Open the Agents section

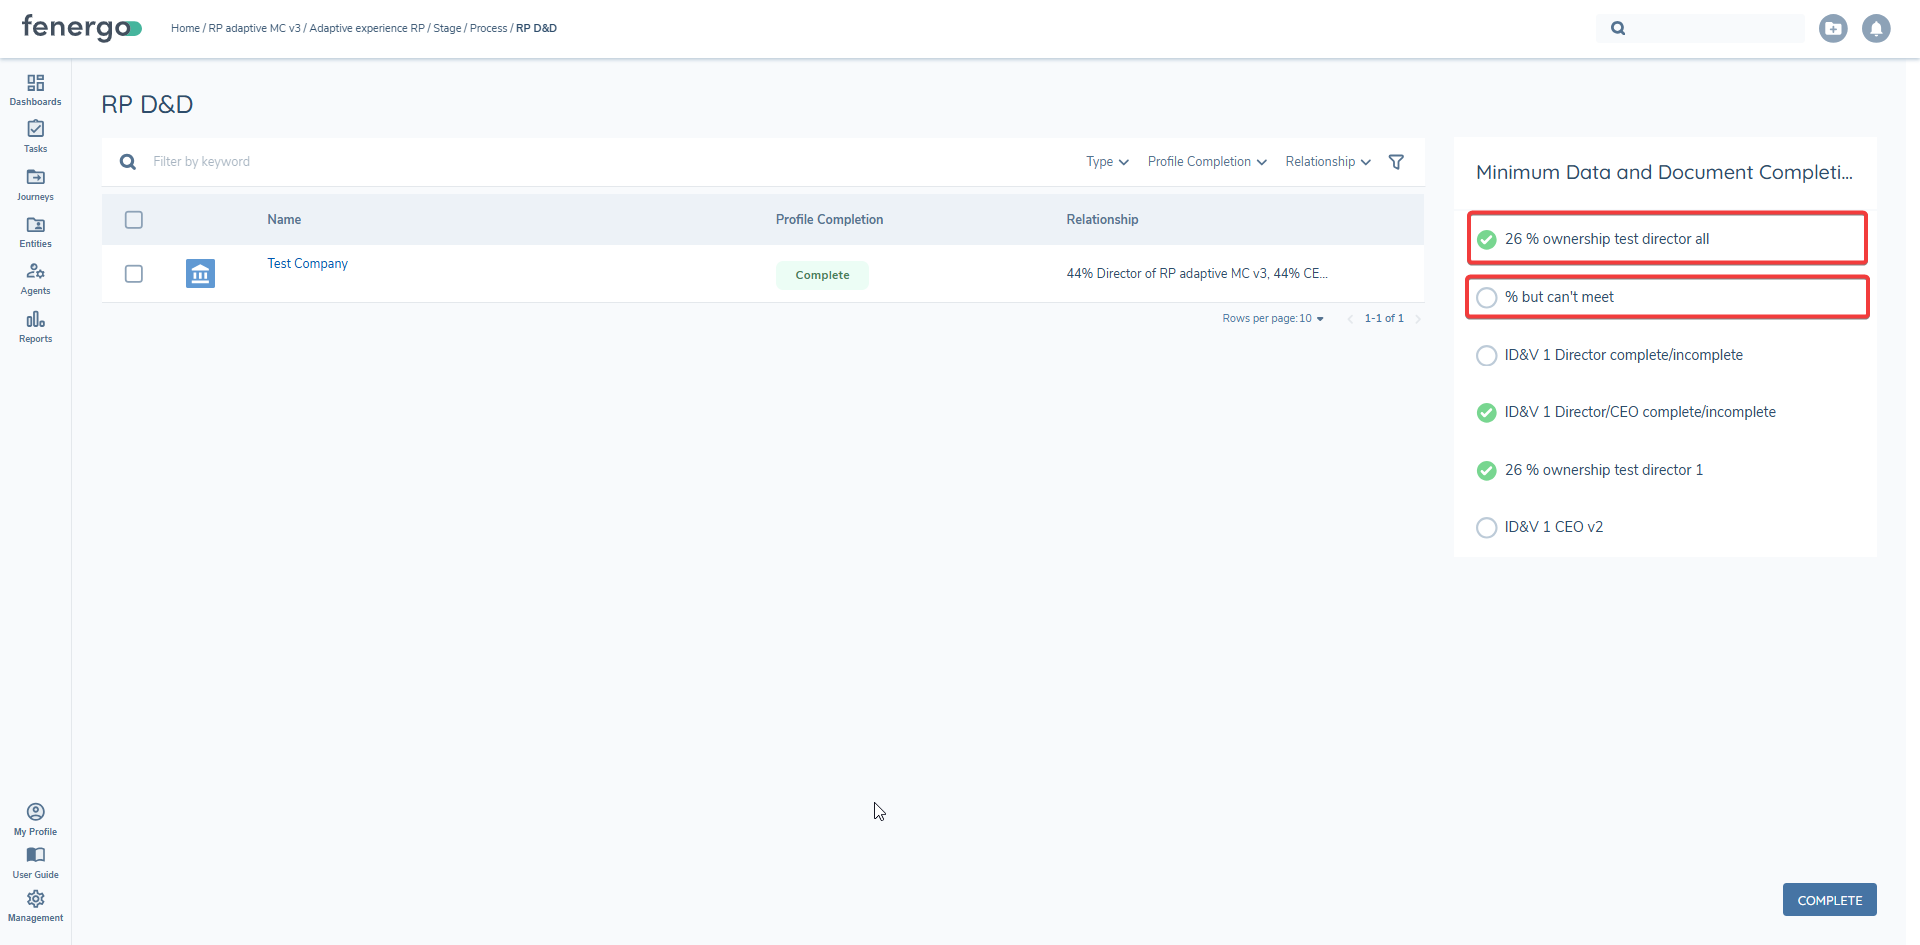pyautogui.click(x=35, y=278)
